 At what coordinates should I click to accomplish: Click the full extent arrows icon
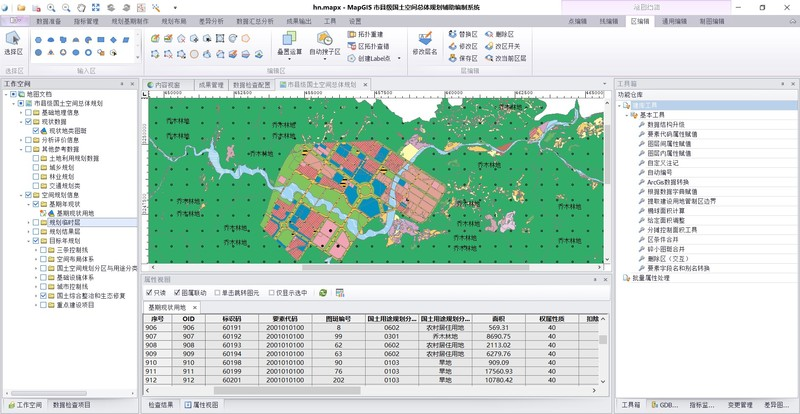point(96,8)
